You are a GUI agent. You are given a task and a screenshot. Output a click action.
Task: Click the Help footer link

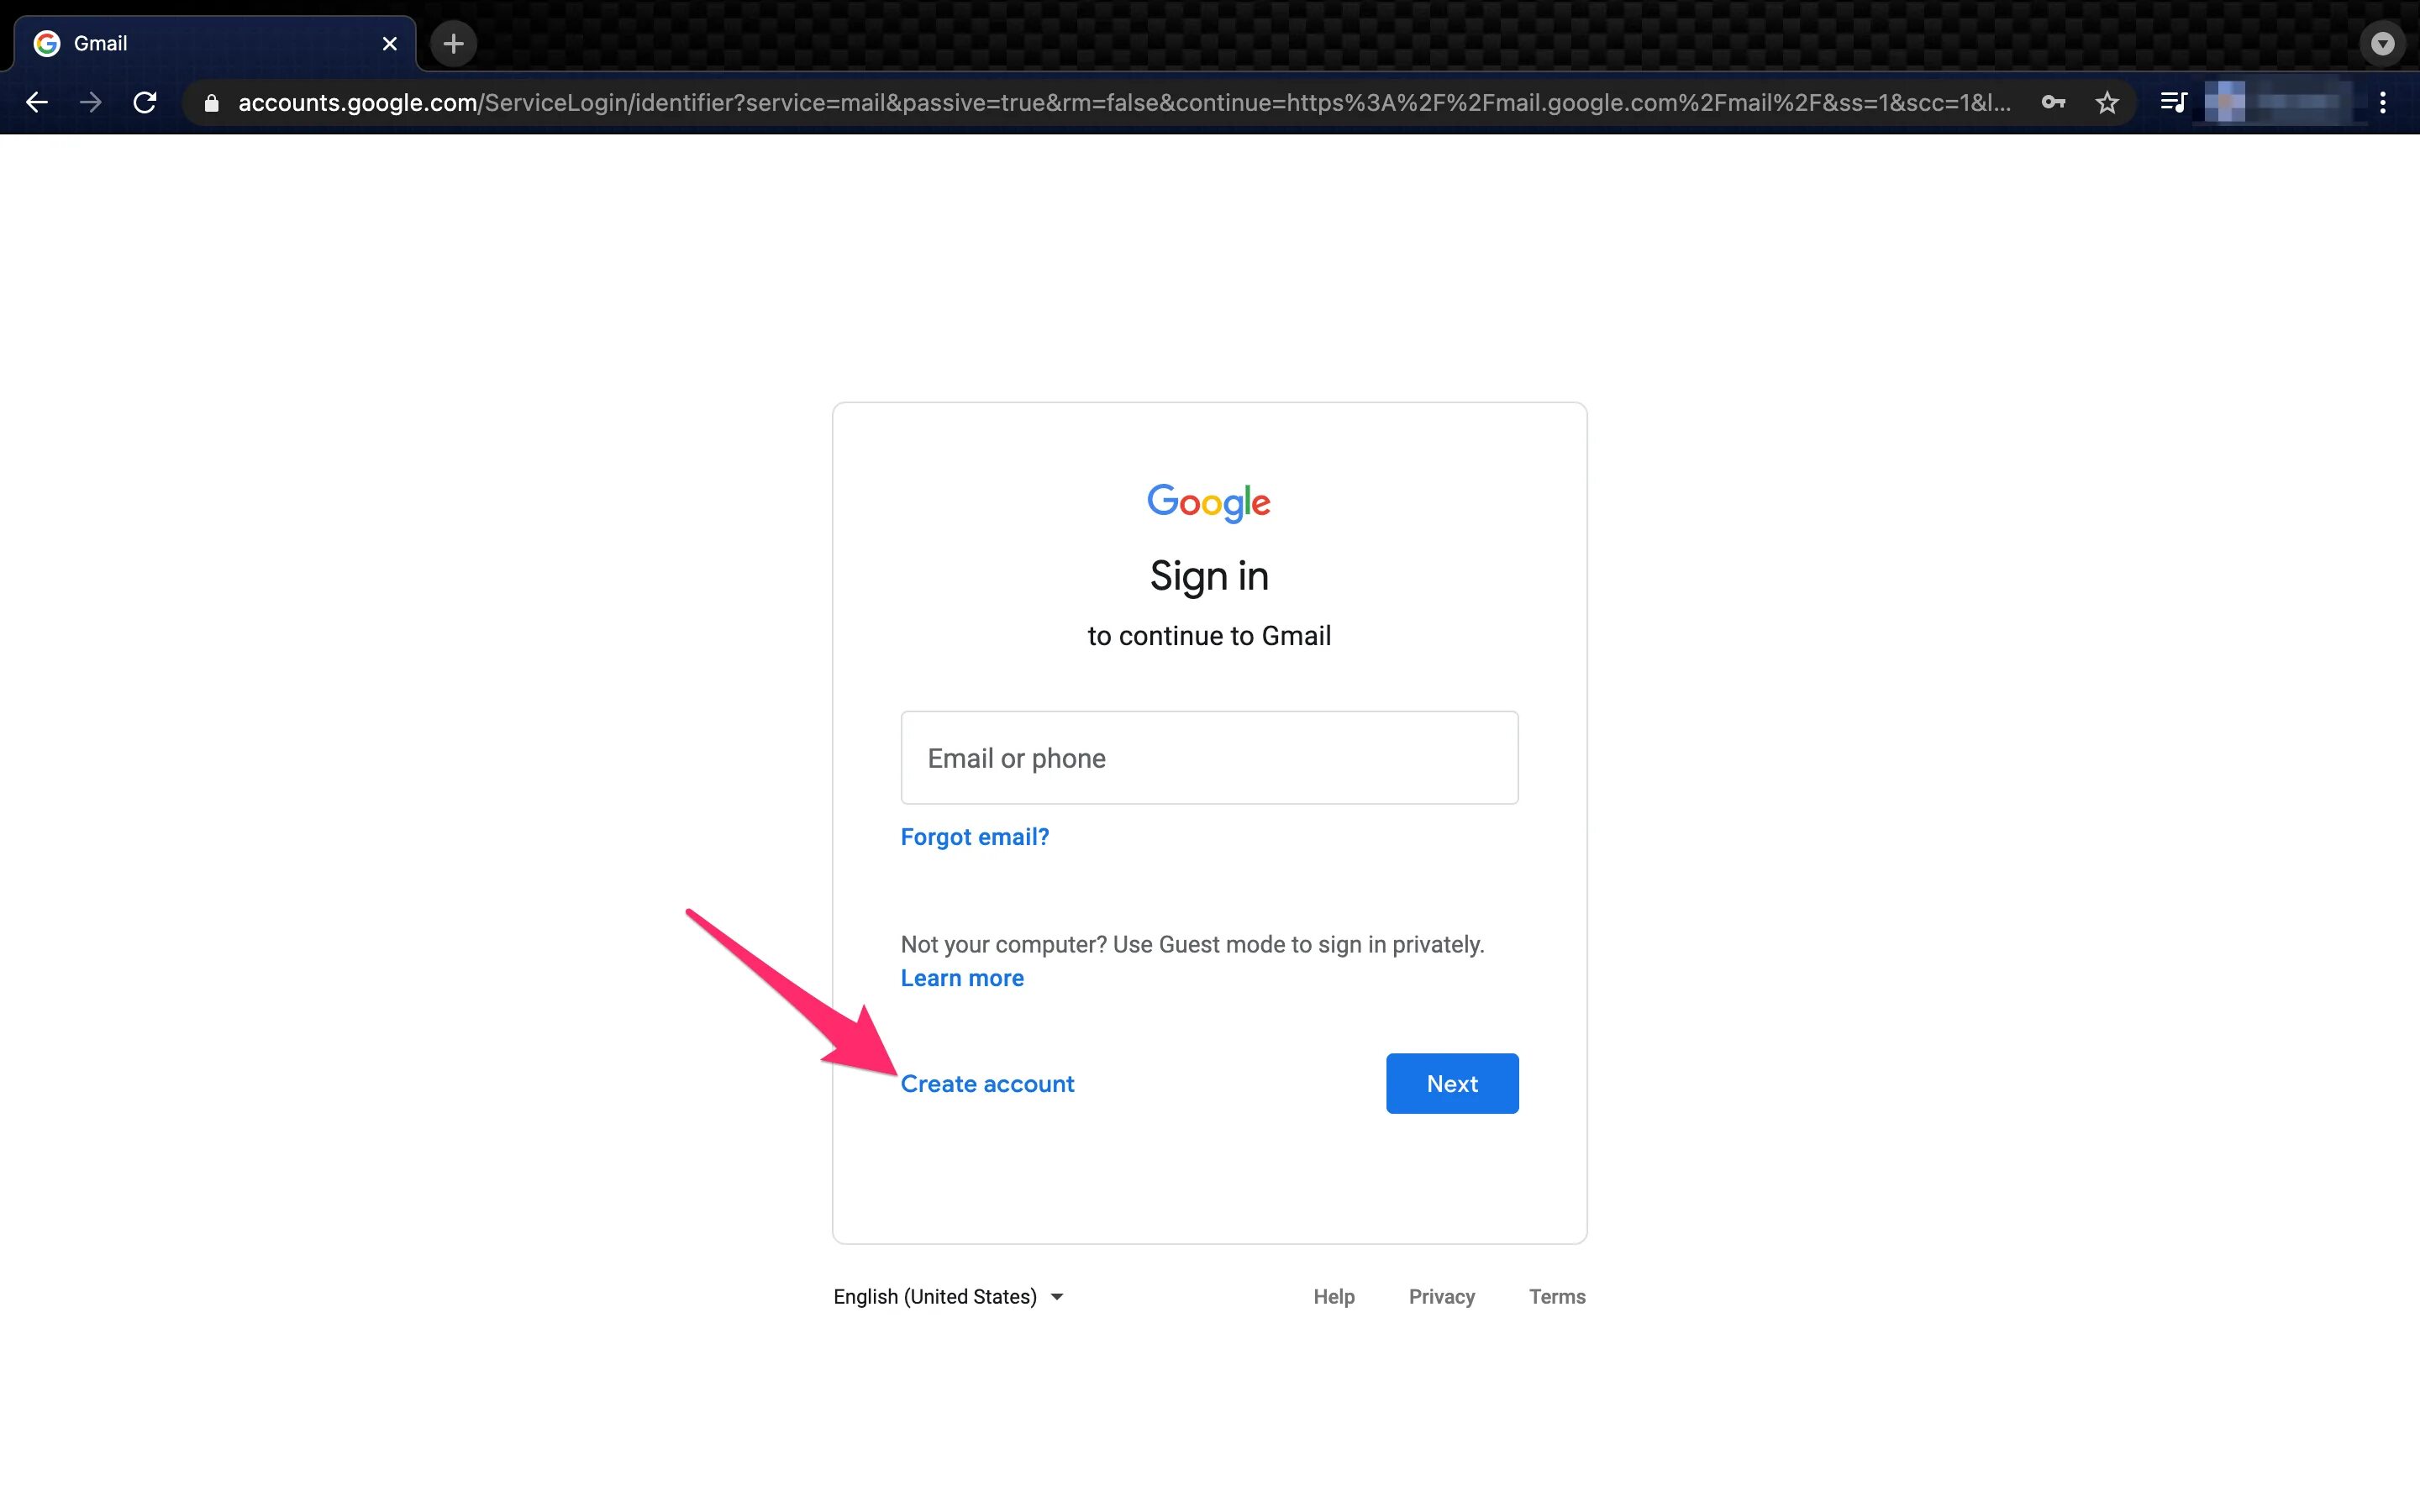point(1333,1296)
